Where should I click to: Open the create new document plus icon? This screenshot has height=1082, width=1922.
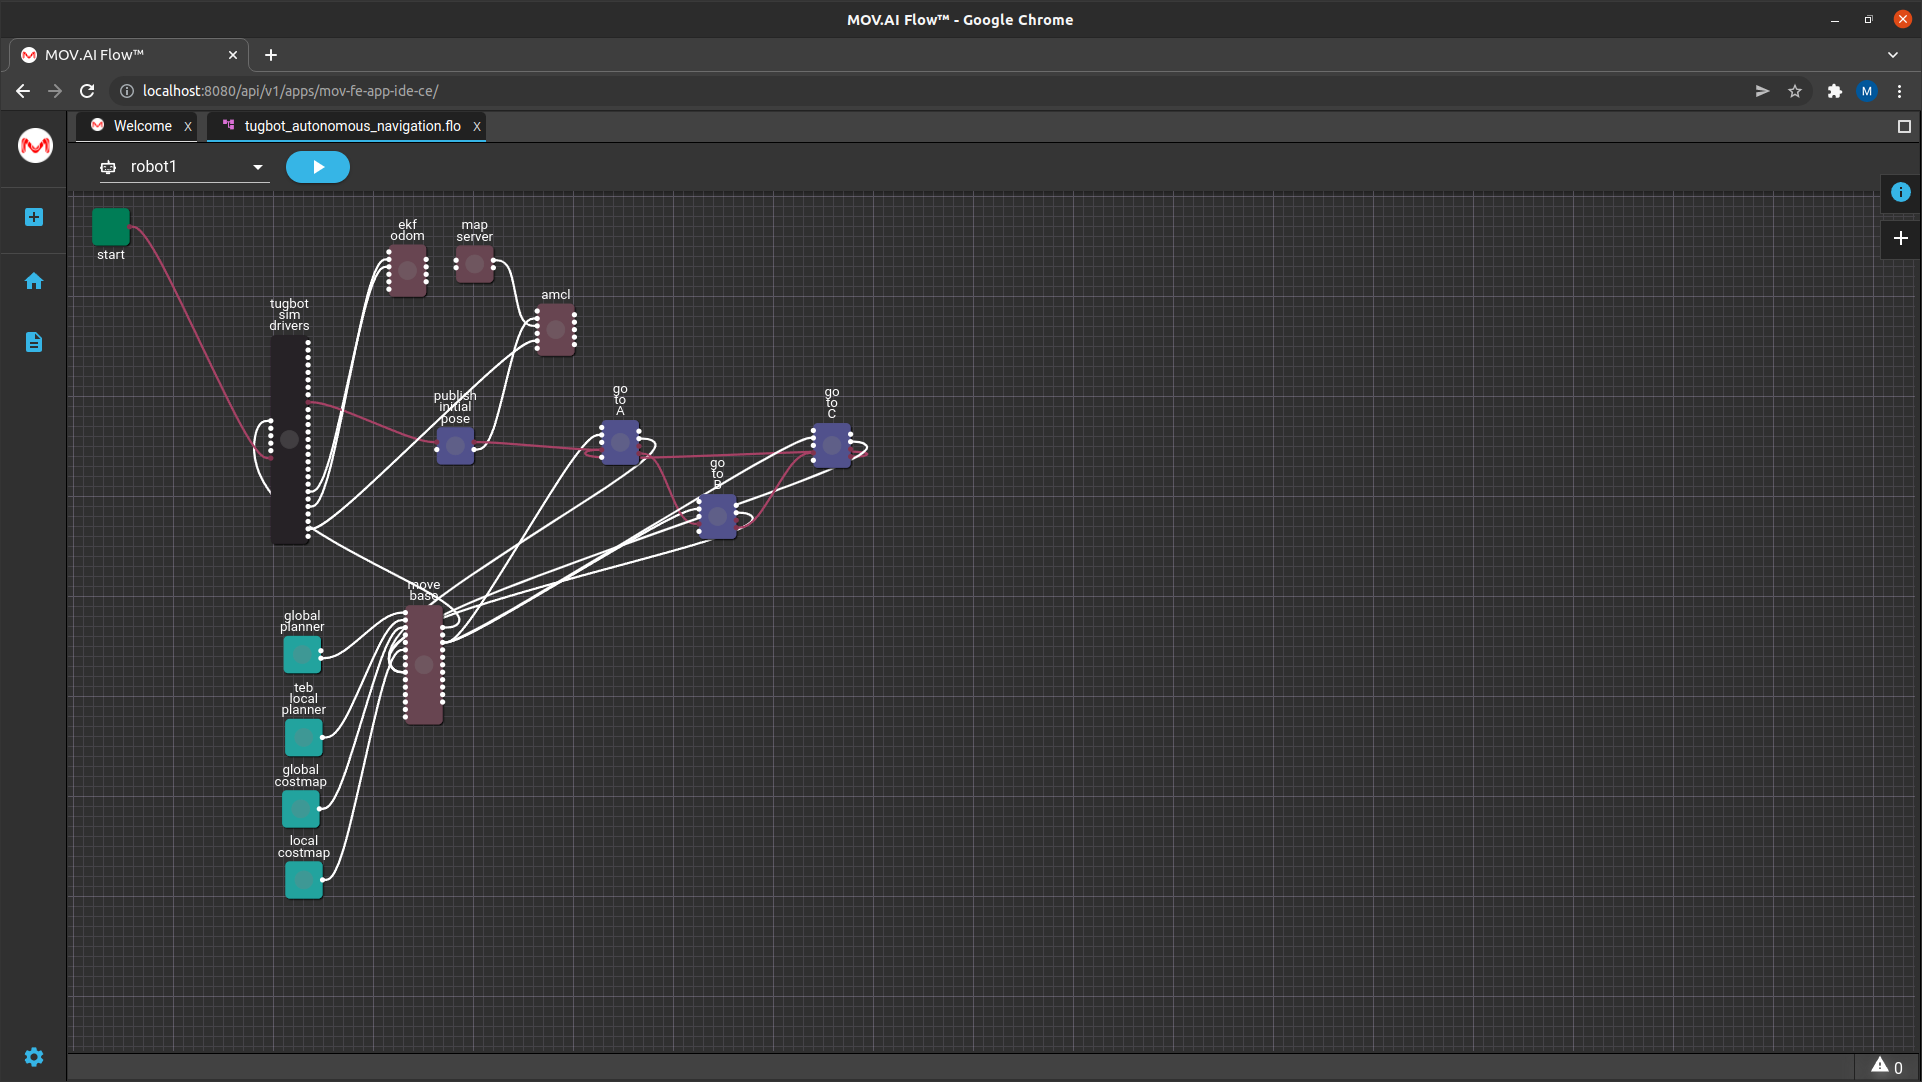pos(34,217)
